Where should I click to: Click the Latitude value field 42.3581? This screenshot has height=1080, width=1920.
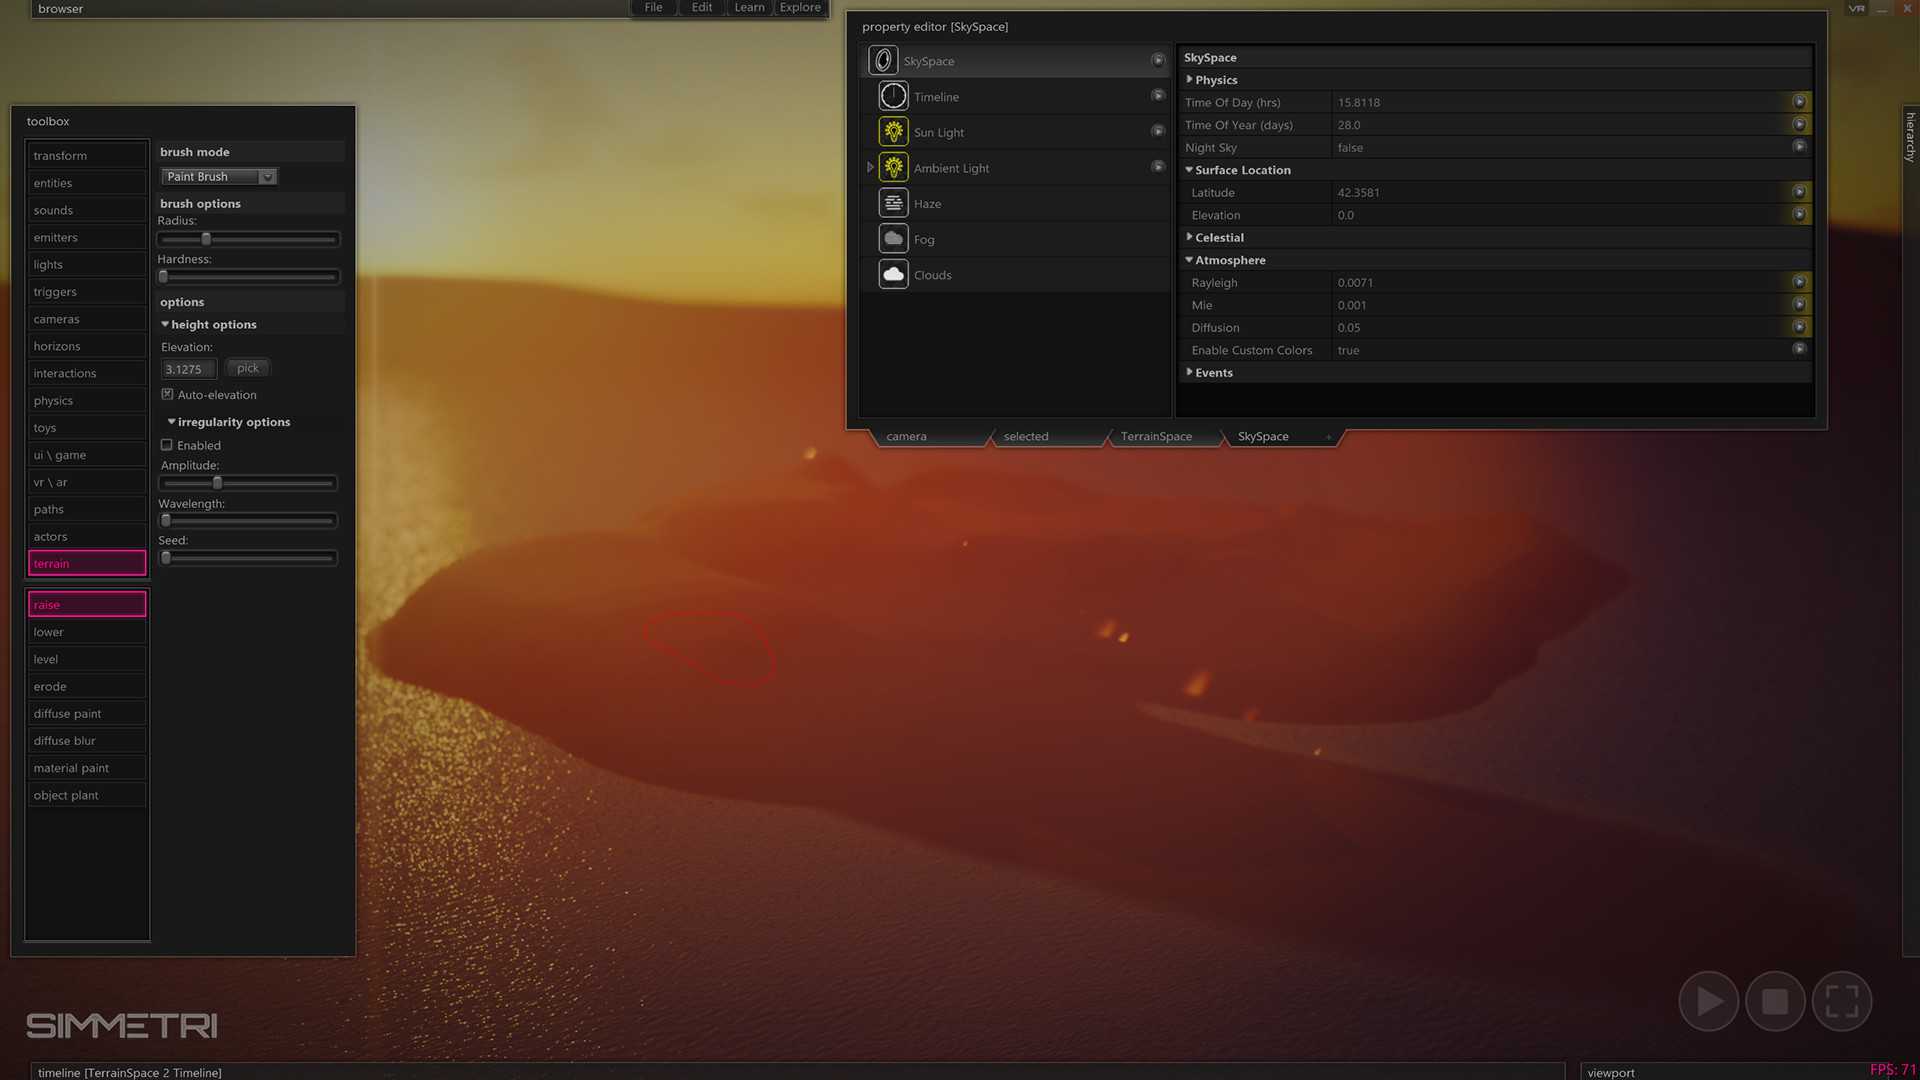tap(1560, 192)
